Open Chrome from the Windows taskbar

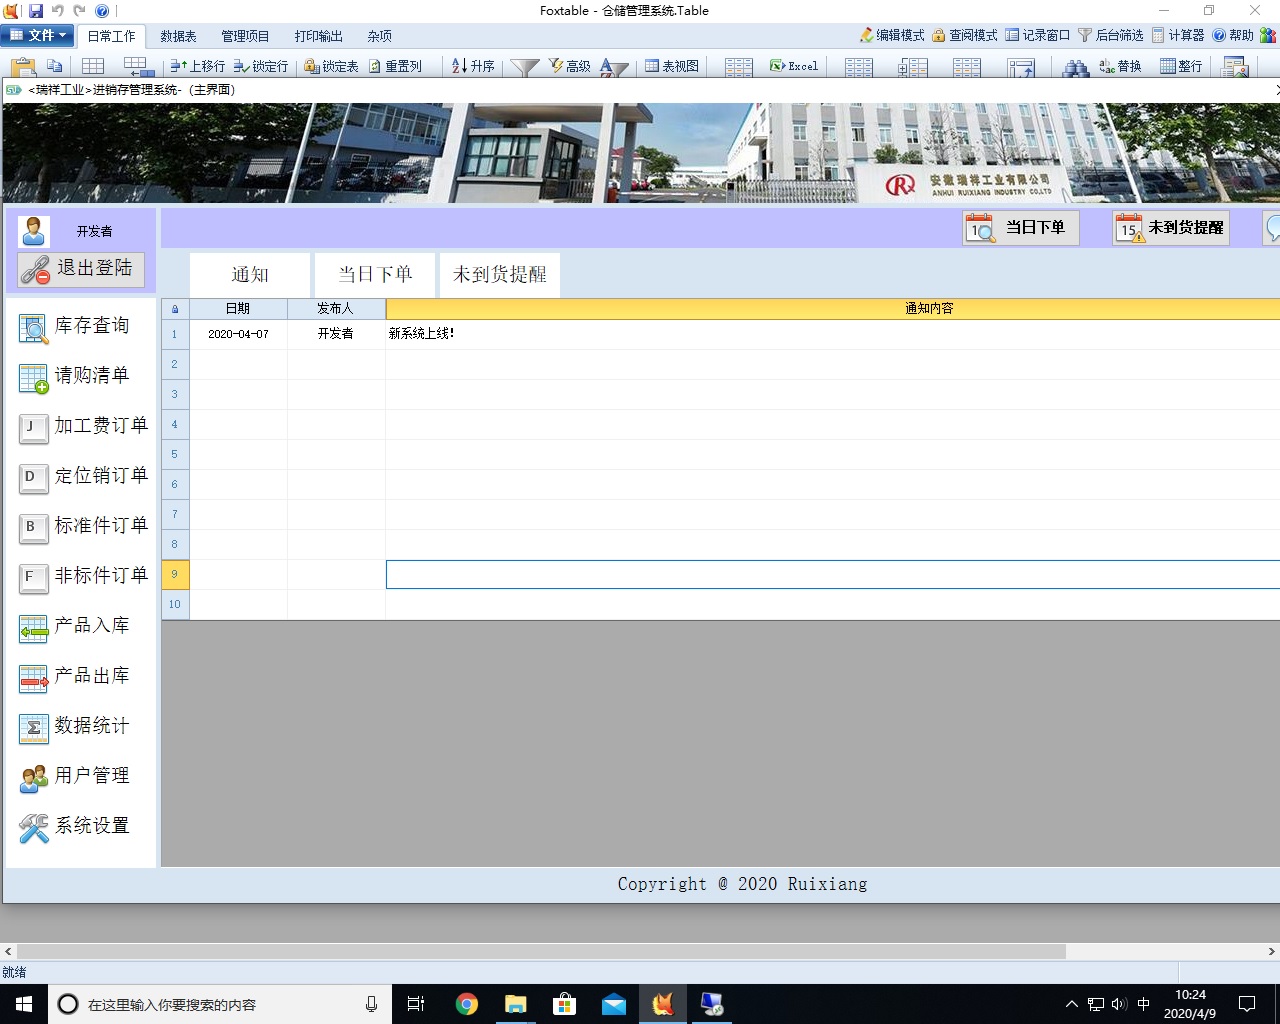(x=466, y=1004)
